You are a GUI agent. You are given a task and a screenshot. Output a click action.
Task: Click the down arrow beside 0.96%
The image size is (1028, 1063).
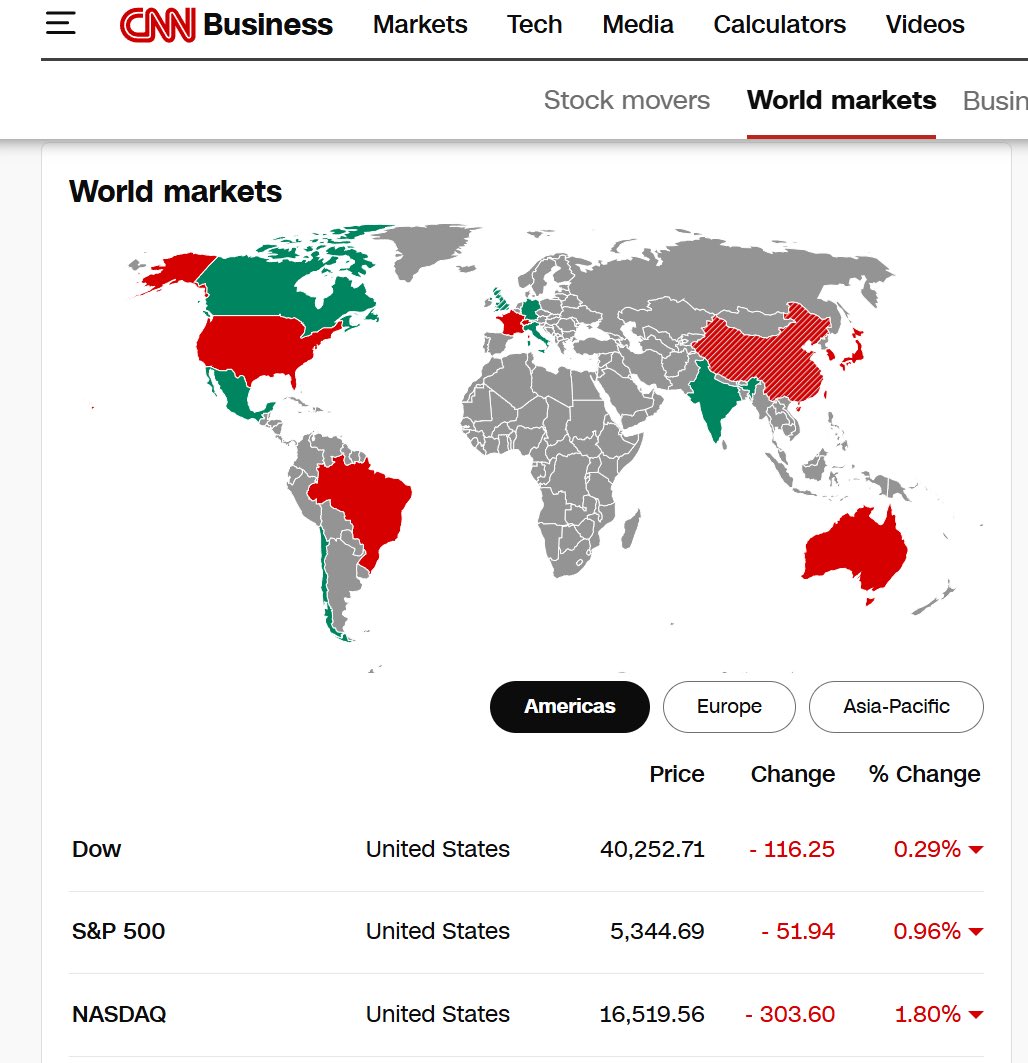(976, 932)
